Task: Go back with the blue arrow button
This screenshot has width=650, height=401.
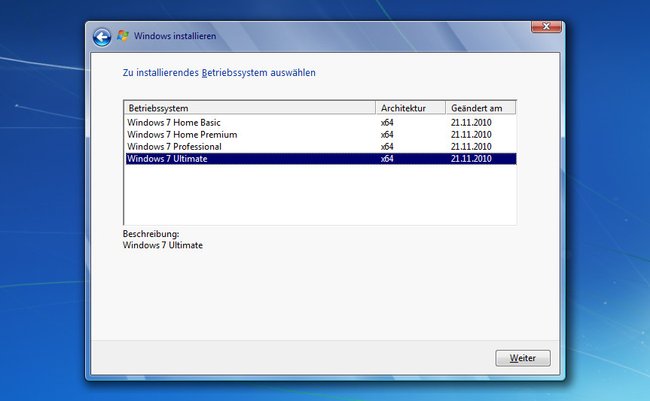Action: click(102, 37)
